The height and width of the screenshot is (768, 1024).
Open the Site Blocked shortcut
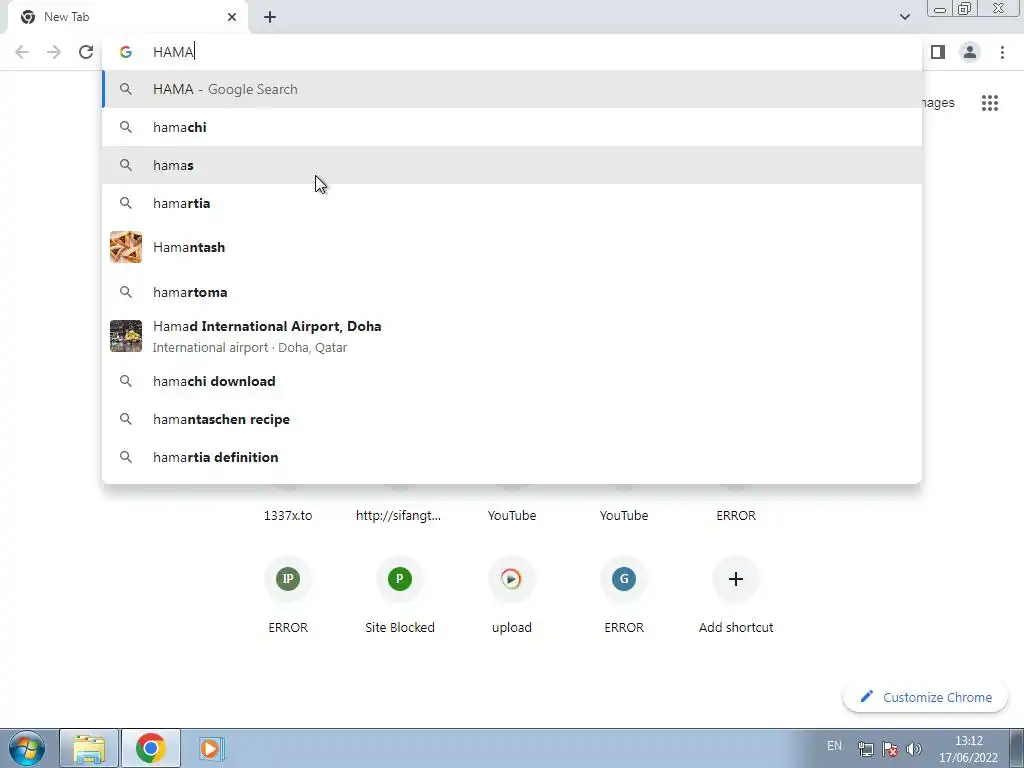[x=400, y=596]
